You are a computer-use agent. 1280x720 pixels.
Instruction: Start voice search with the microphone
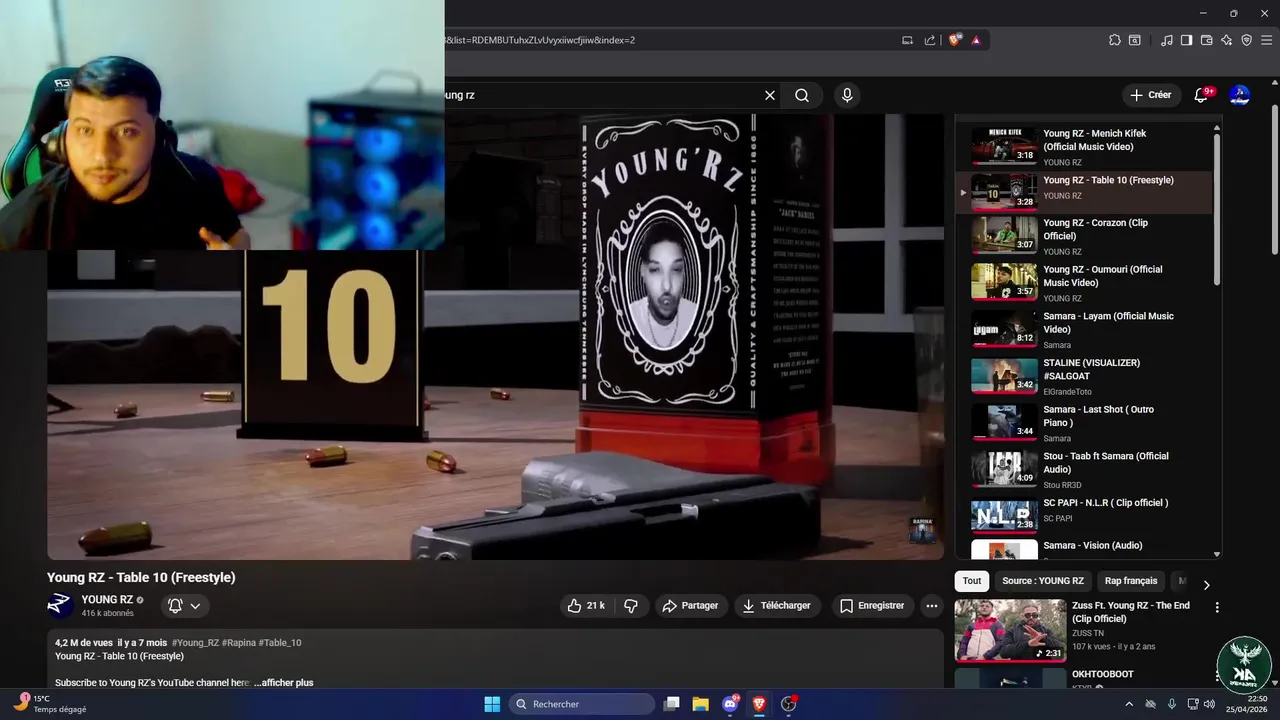click(x=847, y=95)
